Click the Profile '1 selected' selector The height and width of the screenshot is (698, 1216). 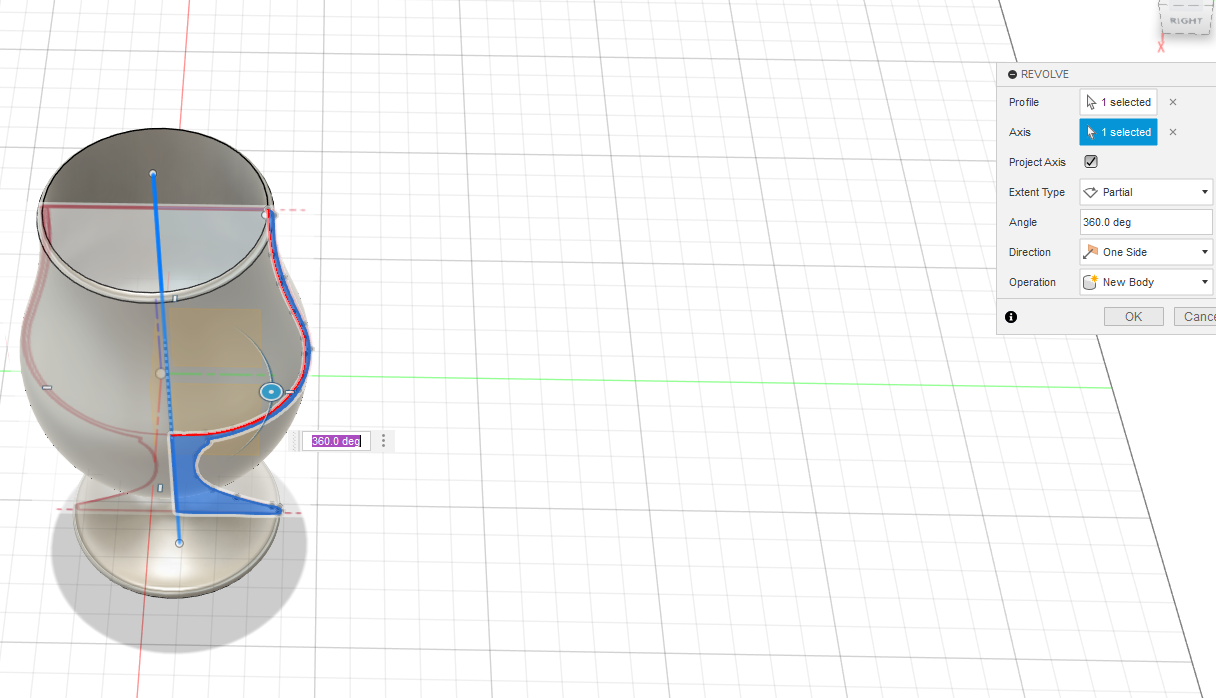point(1118,102)
